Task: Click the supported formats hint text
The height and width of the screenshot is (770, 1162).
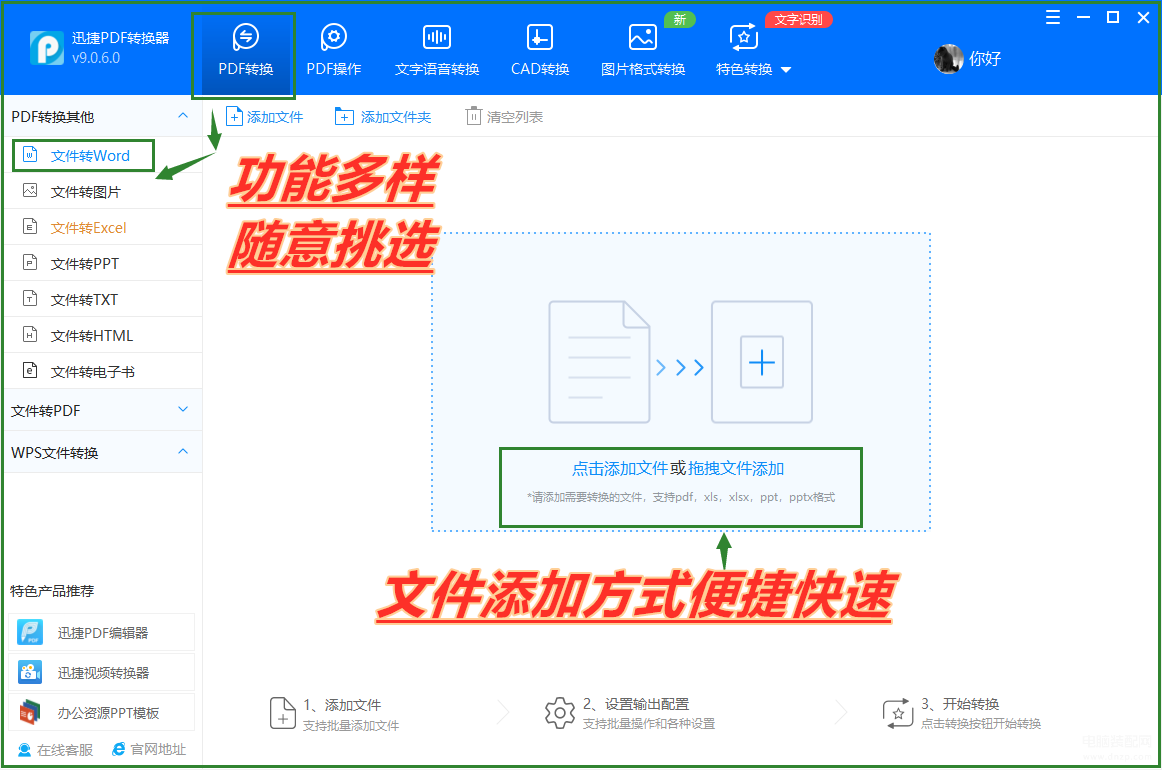Action: point(681,497)
